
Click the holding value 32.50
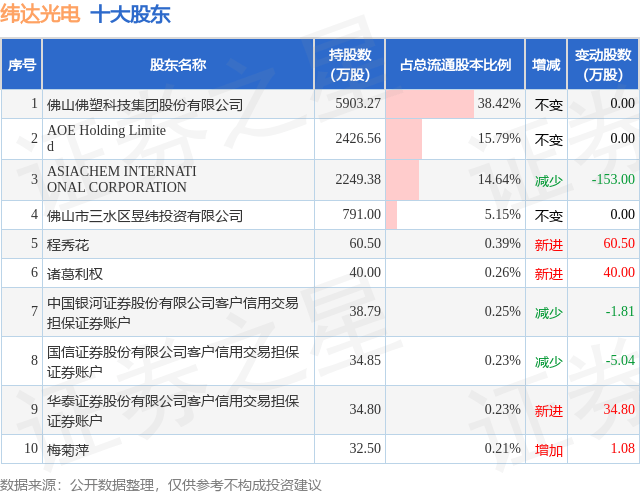365,448
